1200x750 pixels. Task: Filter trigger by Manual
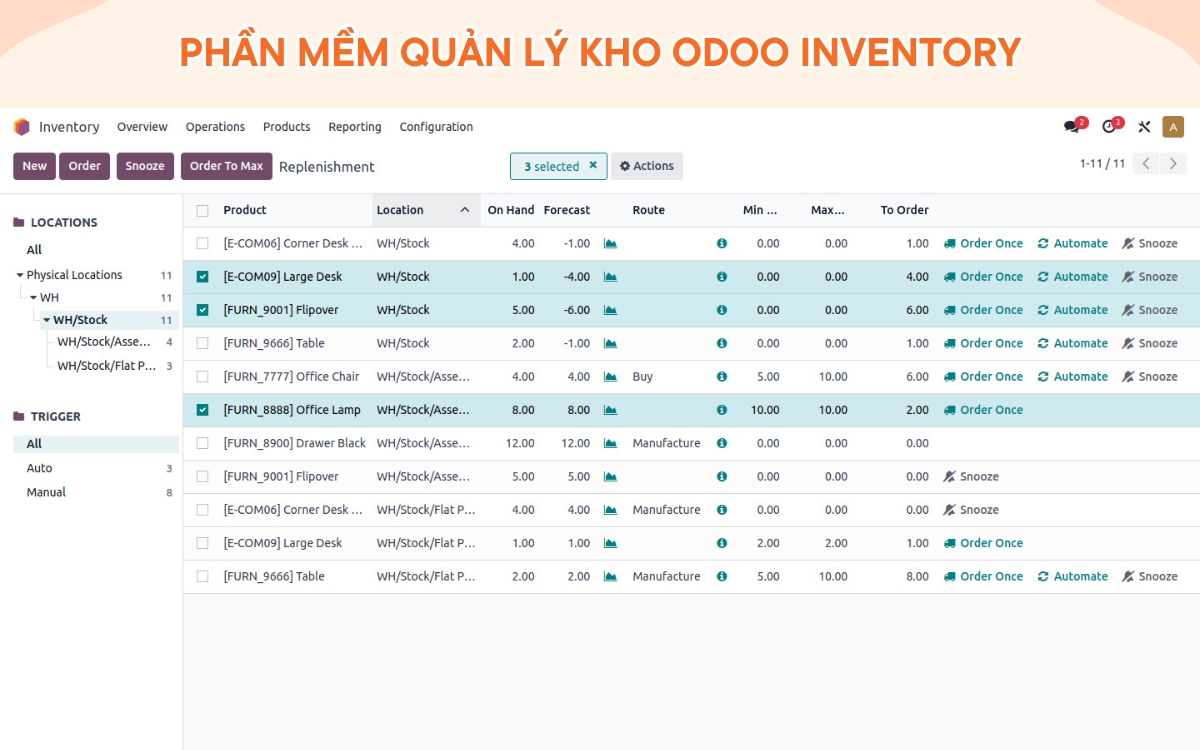[46, 492]
